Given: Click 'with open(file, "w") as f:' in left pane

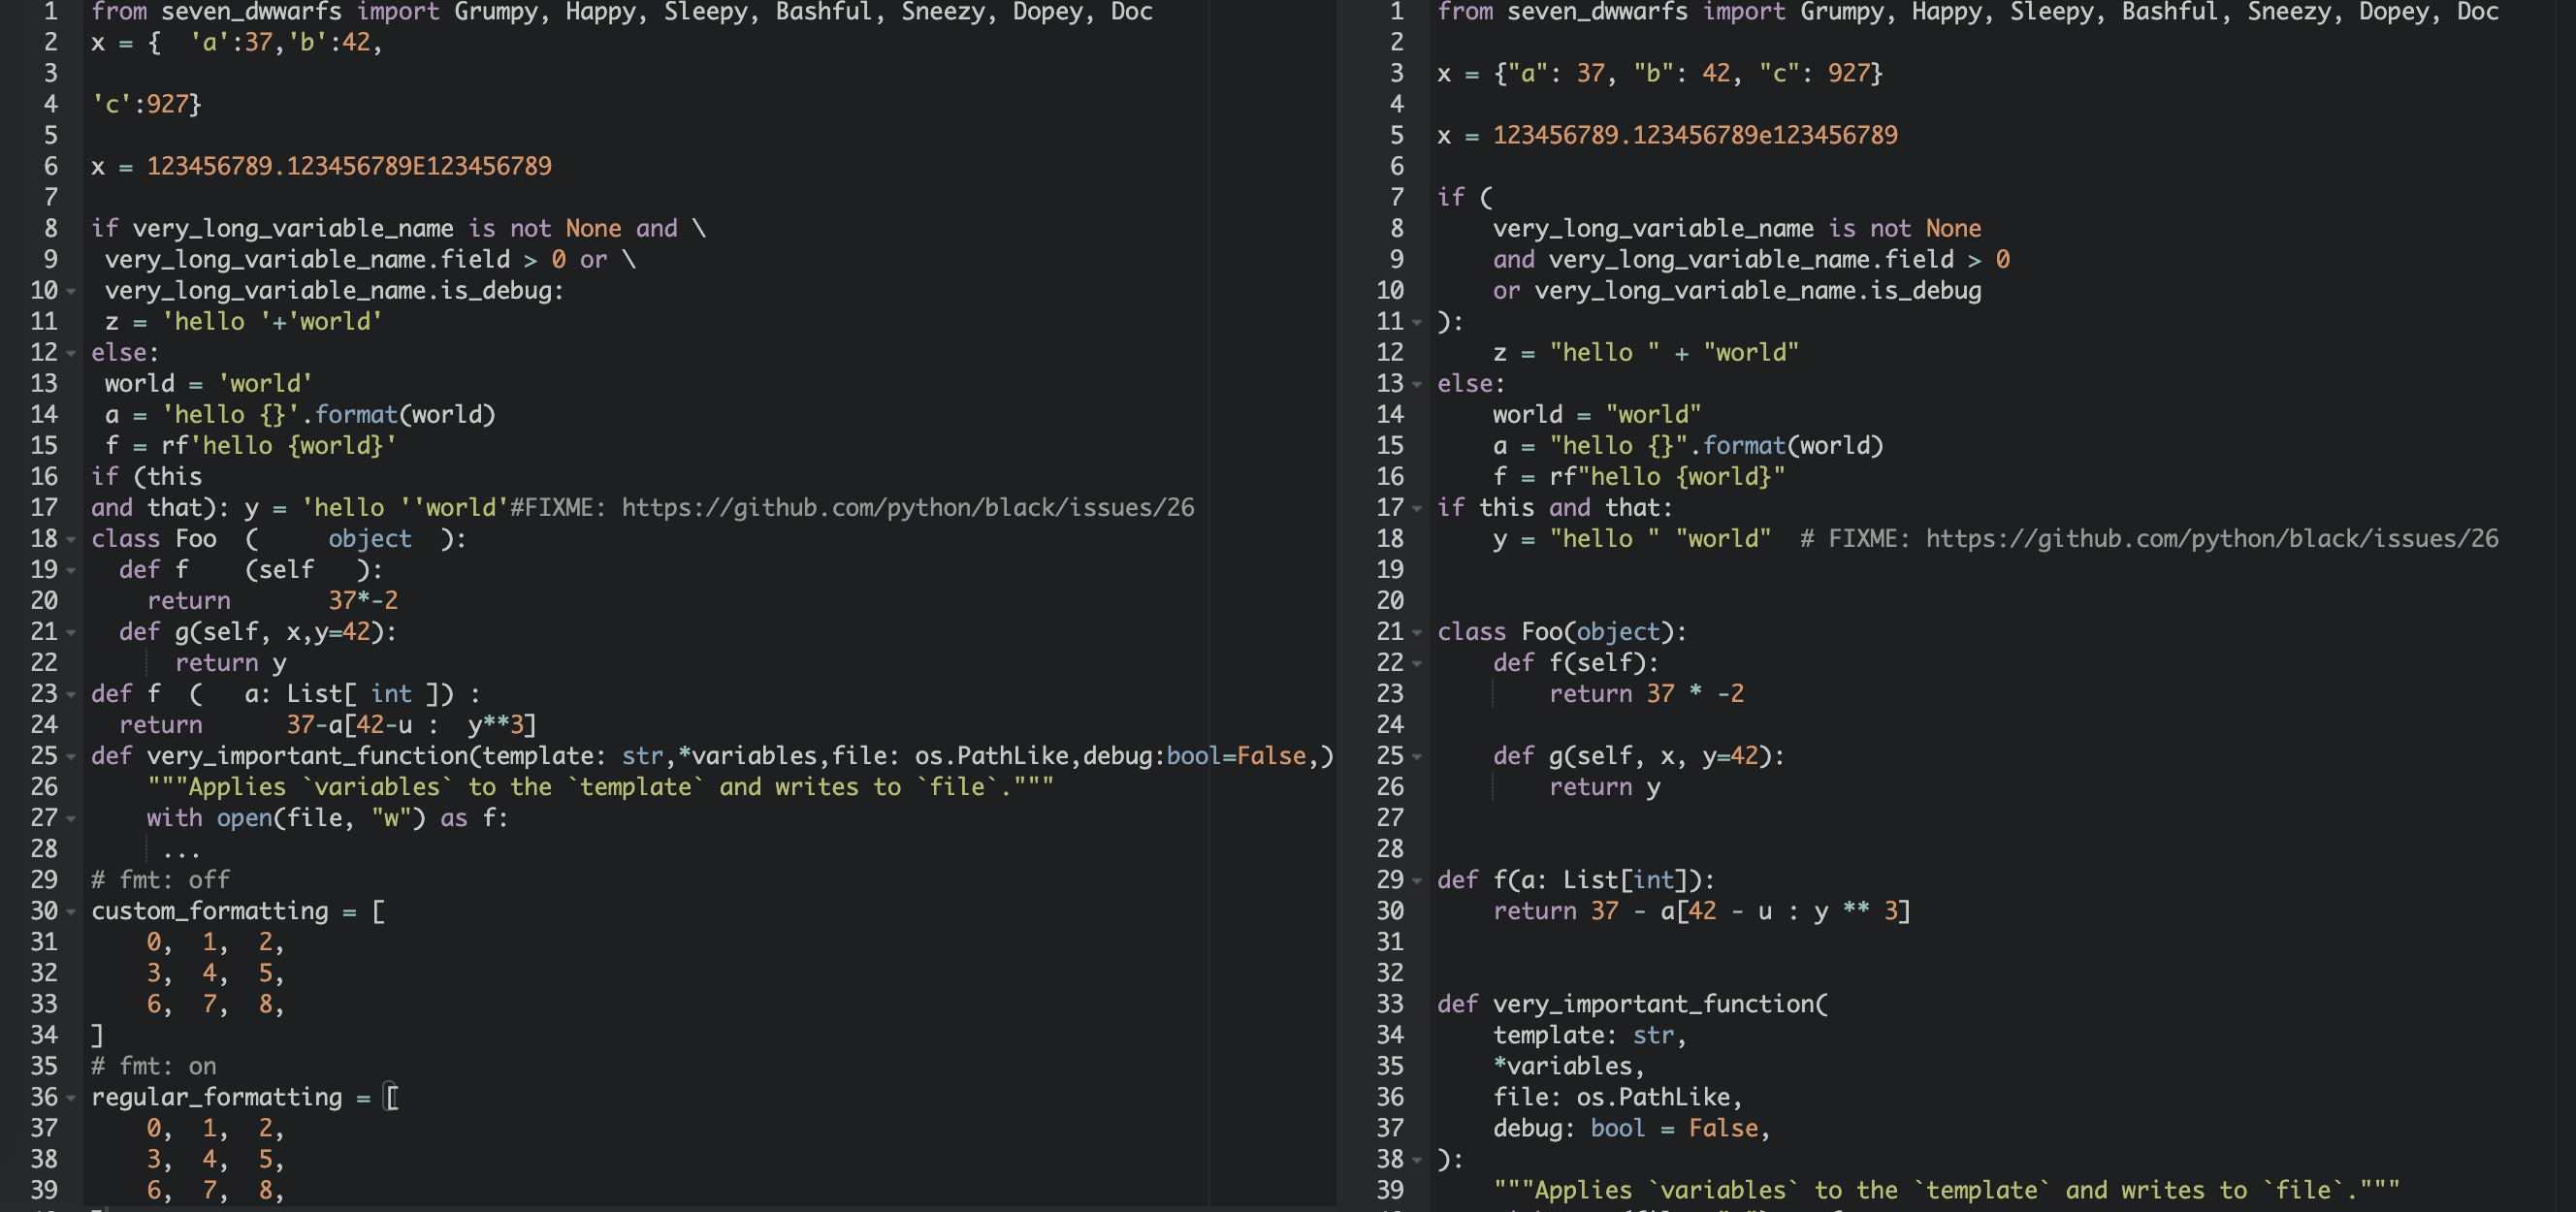Looking at the screenshot, I should click(327, 818).
